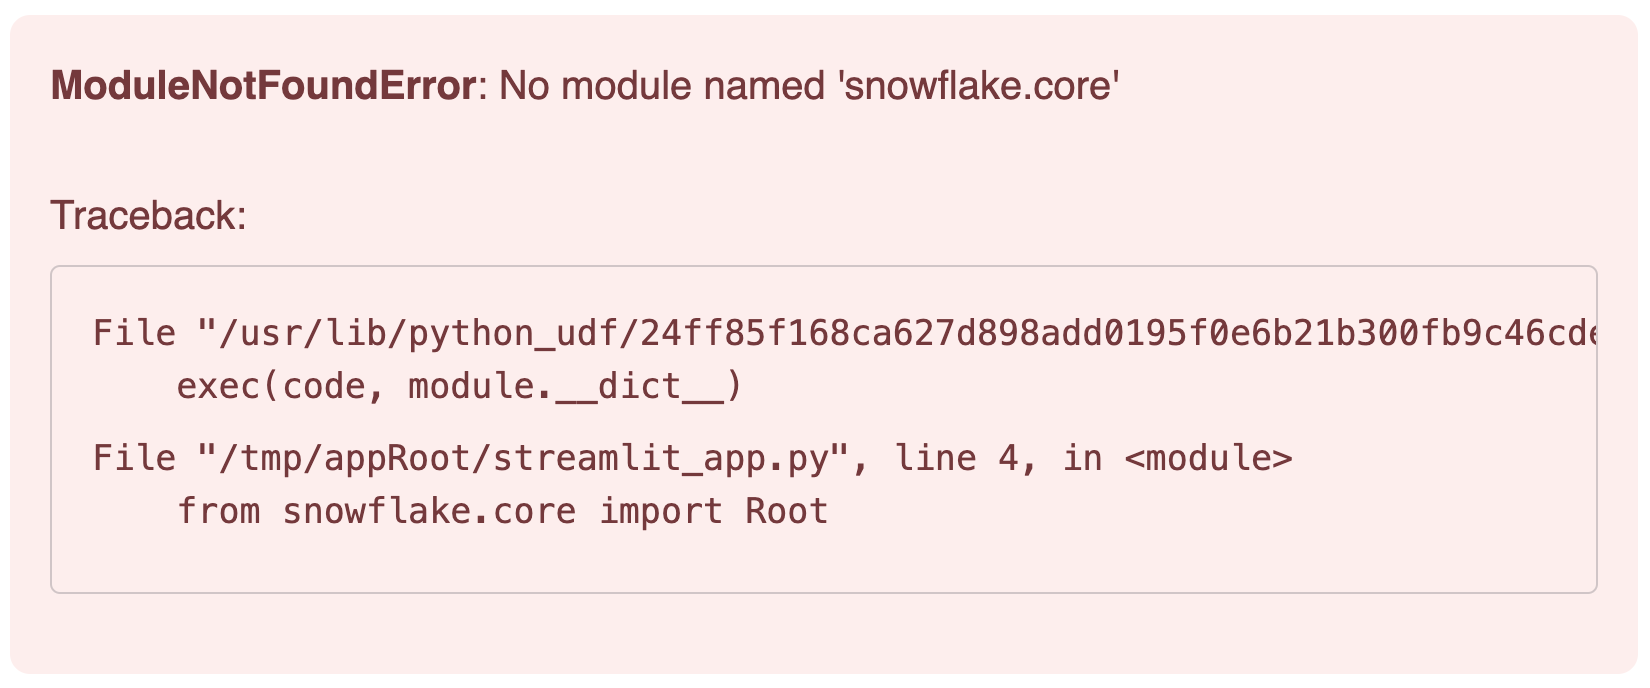
Task: Click the 'No module named' message text
Action: coord(663,87)
